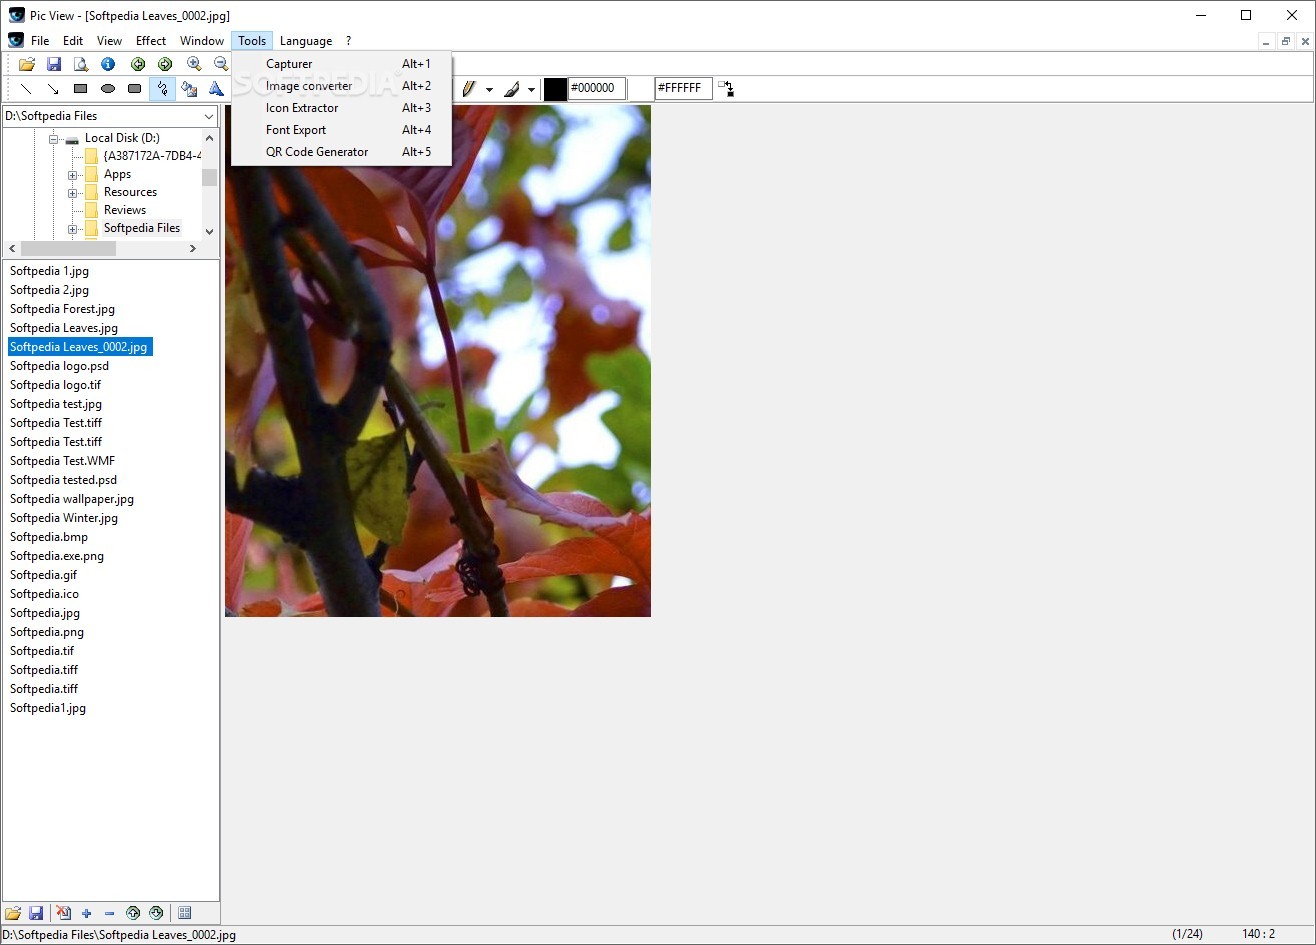Click the folder tree scroll right arrow
This screenshot has width=1316, height=945.
193,248
